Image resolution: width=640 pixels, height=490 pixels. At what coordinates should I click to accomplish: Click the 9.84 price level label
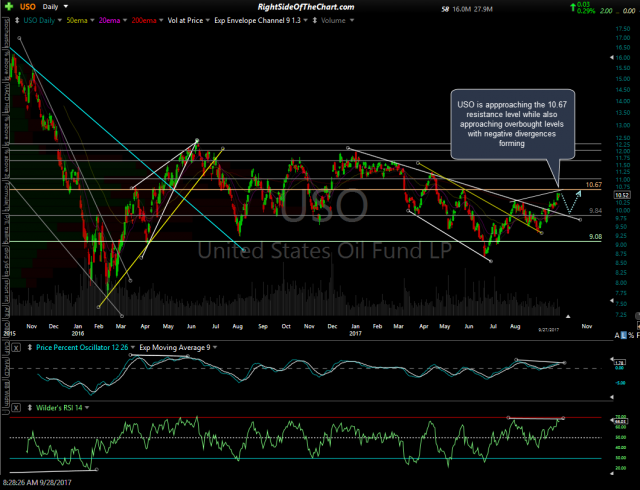click(x=595, y=211)
